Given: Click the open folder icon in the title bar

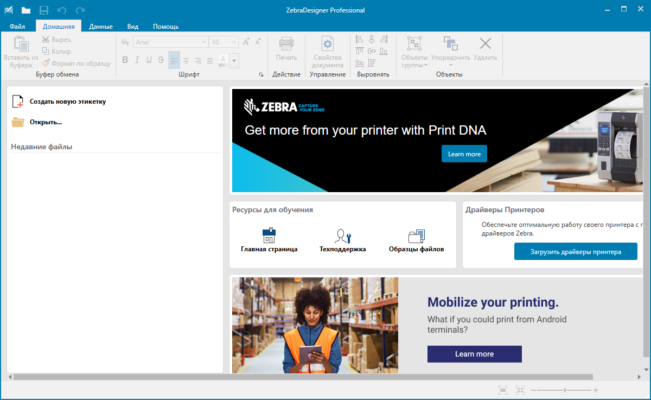Looking at the screenshot, I should [26, 10].
